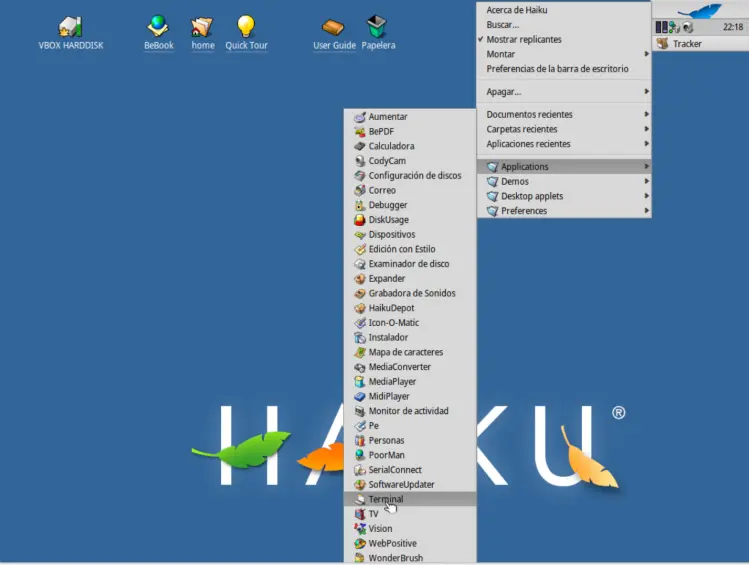
Task: Toggle Mostrar replicantes option
Action: [564, 39]
